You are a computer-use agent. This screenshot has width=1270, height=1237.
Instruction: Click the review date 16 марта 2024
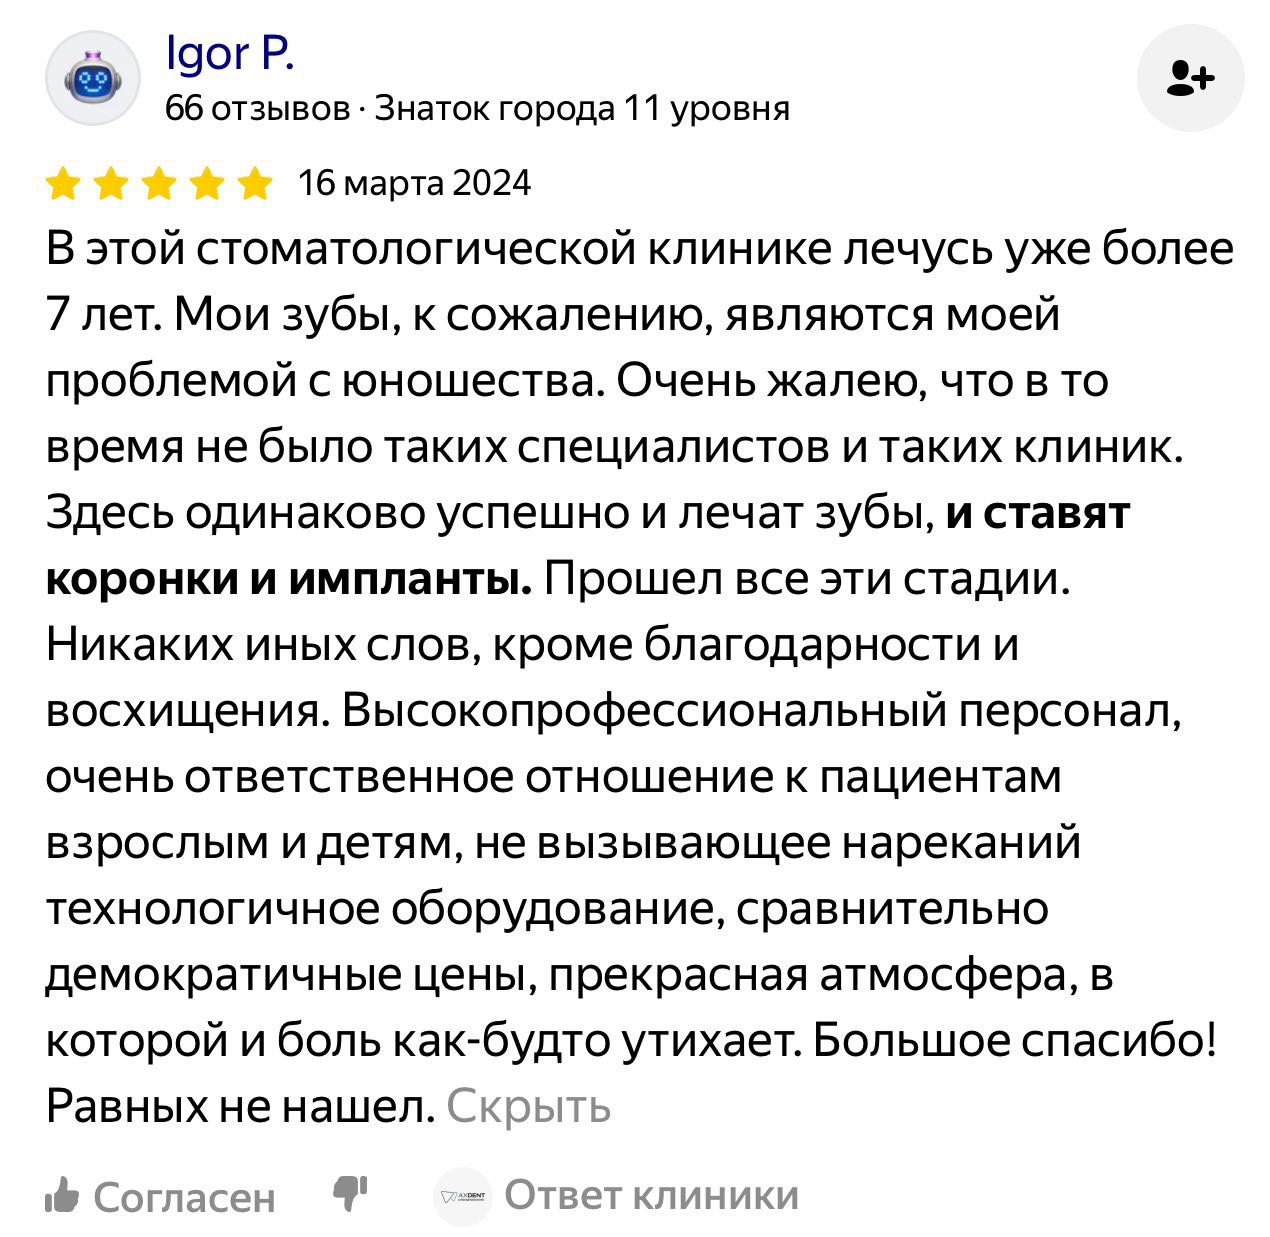(415, 184)
